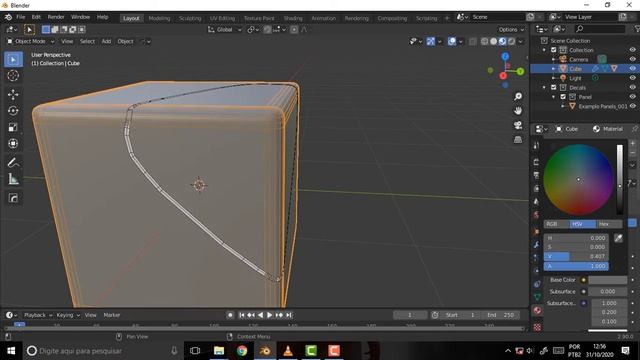This screenshot has width=640, height=360.
Task: Open the File menu
Action: coord(20,17)
